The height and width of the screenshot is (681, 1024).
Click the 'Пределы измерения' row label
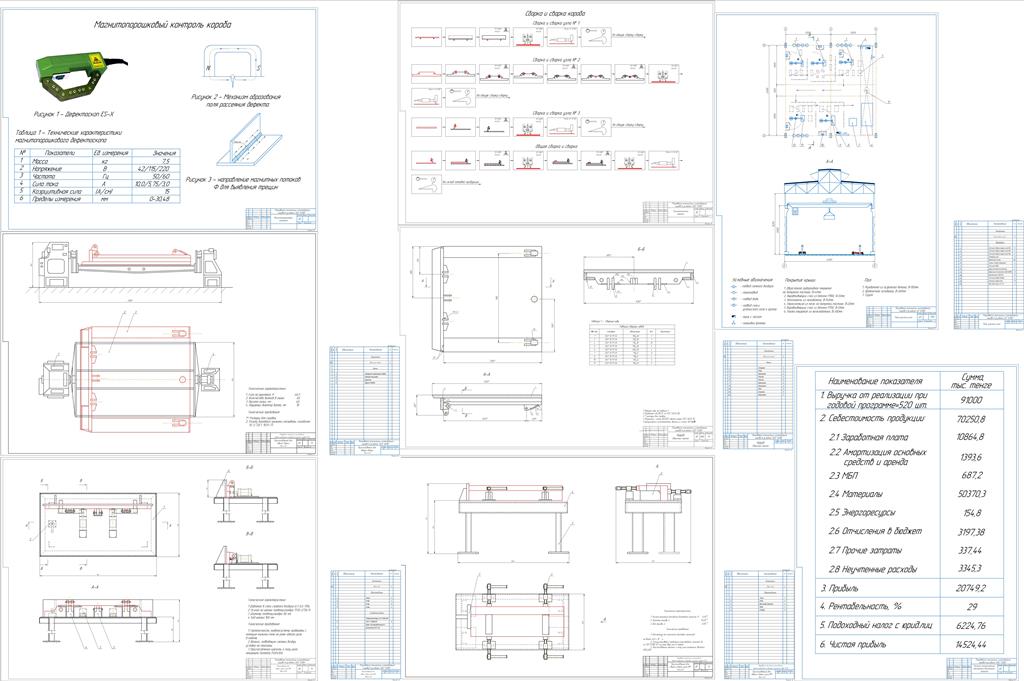(x=56, y=199)
